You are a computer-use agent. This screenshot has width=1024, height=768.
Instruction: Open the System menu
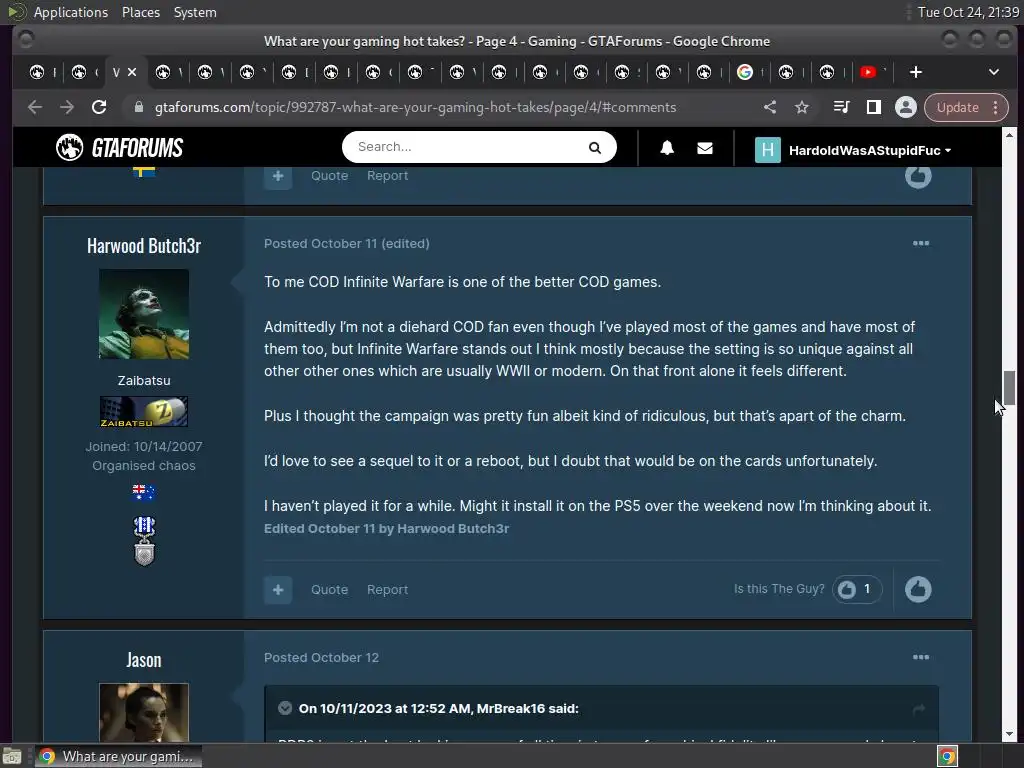pos(195,12)
